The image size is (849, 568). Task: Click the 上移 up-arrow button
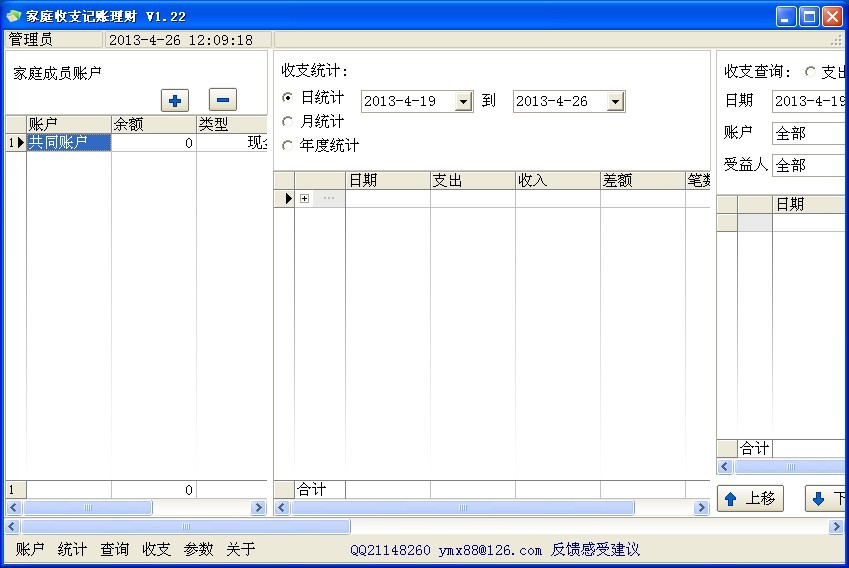click(750, 499)
